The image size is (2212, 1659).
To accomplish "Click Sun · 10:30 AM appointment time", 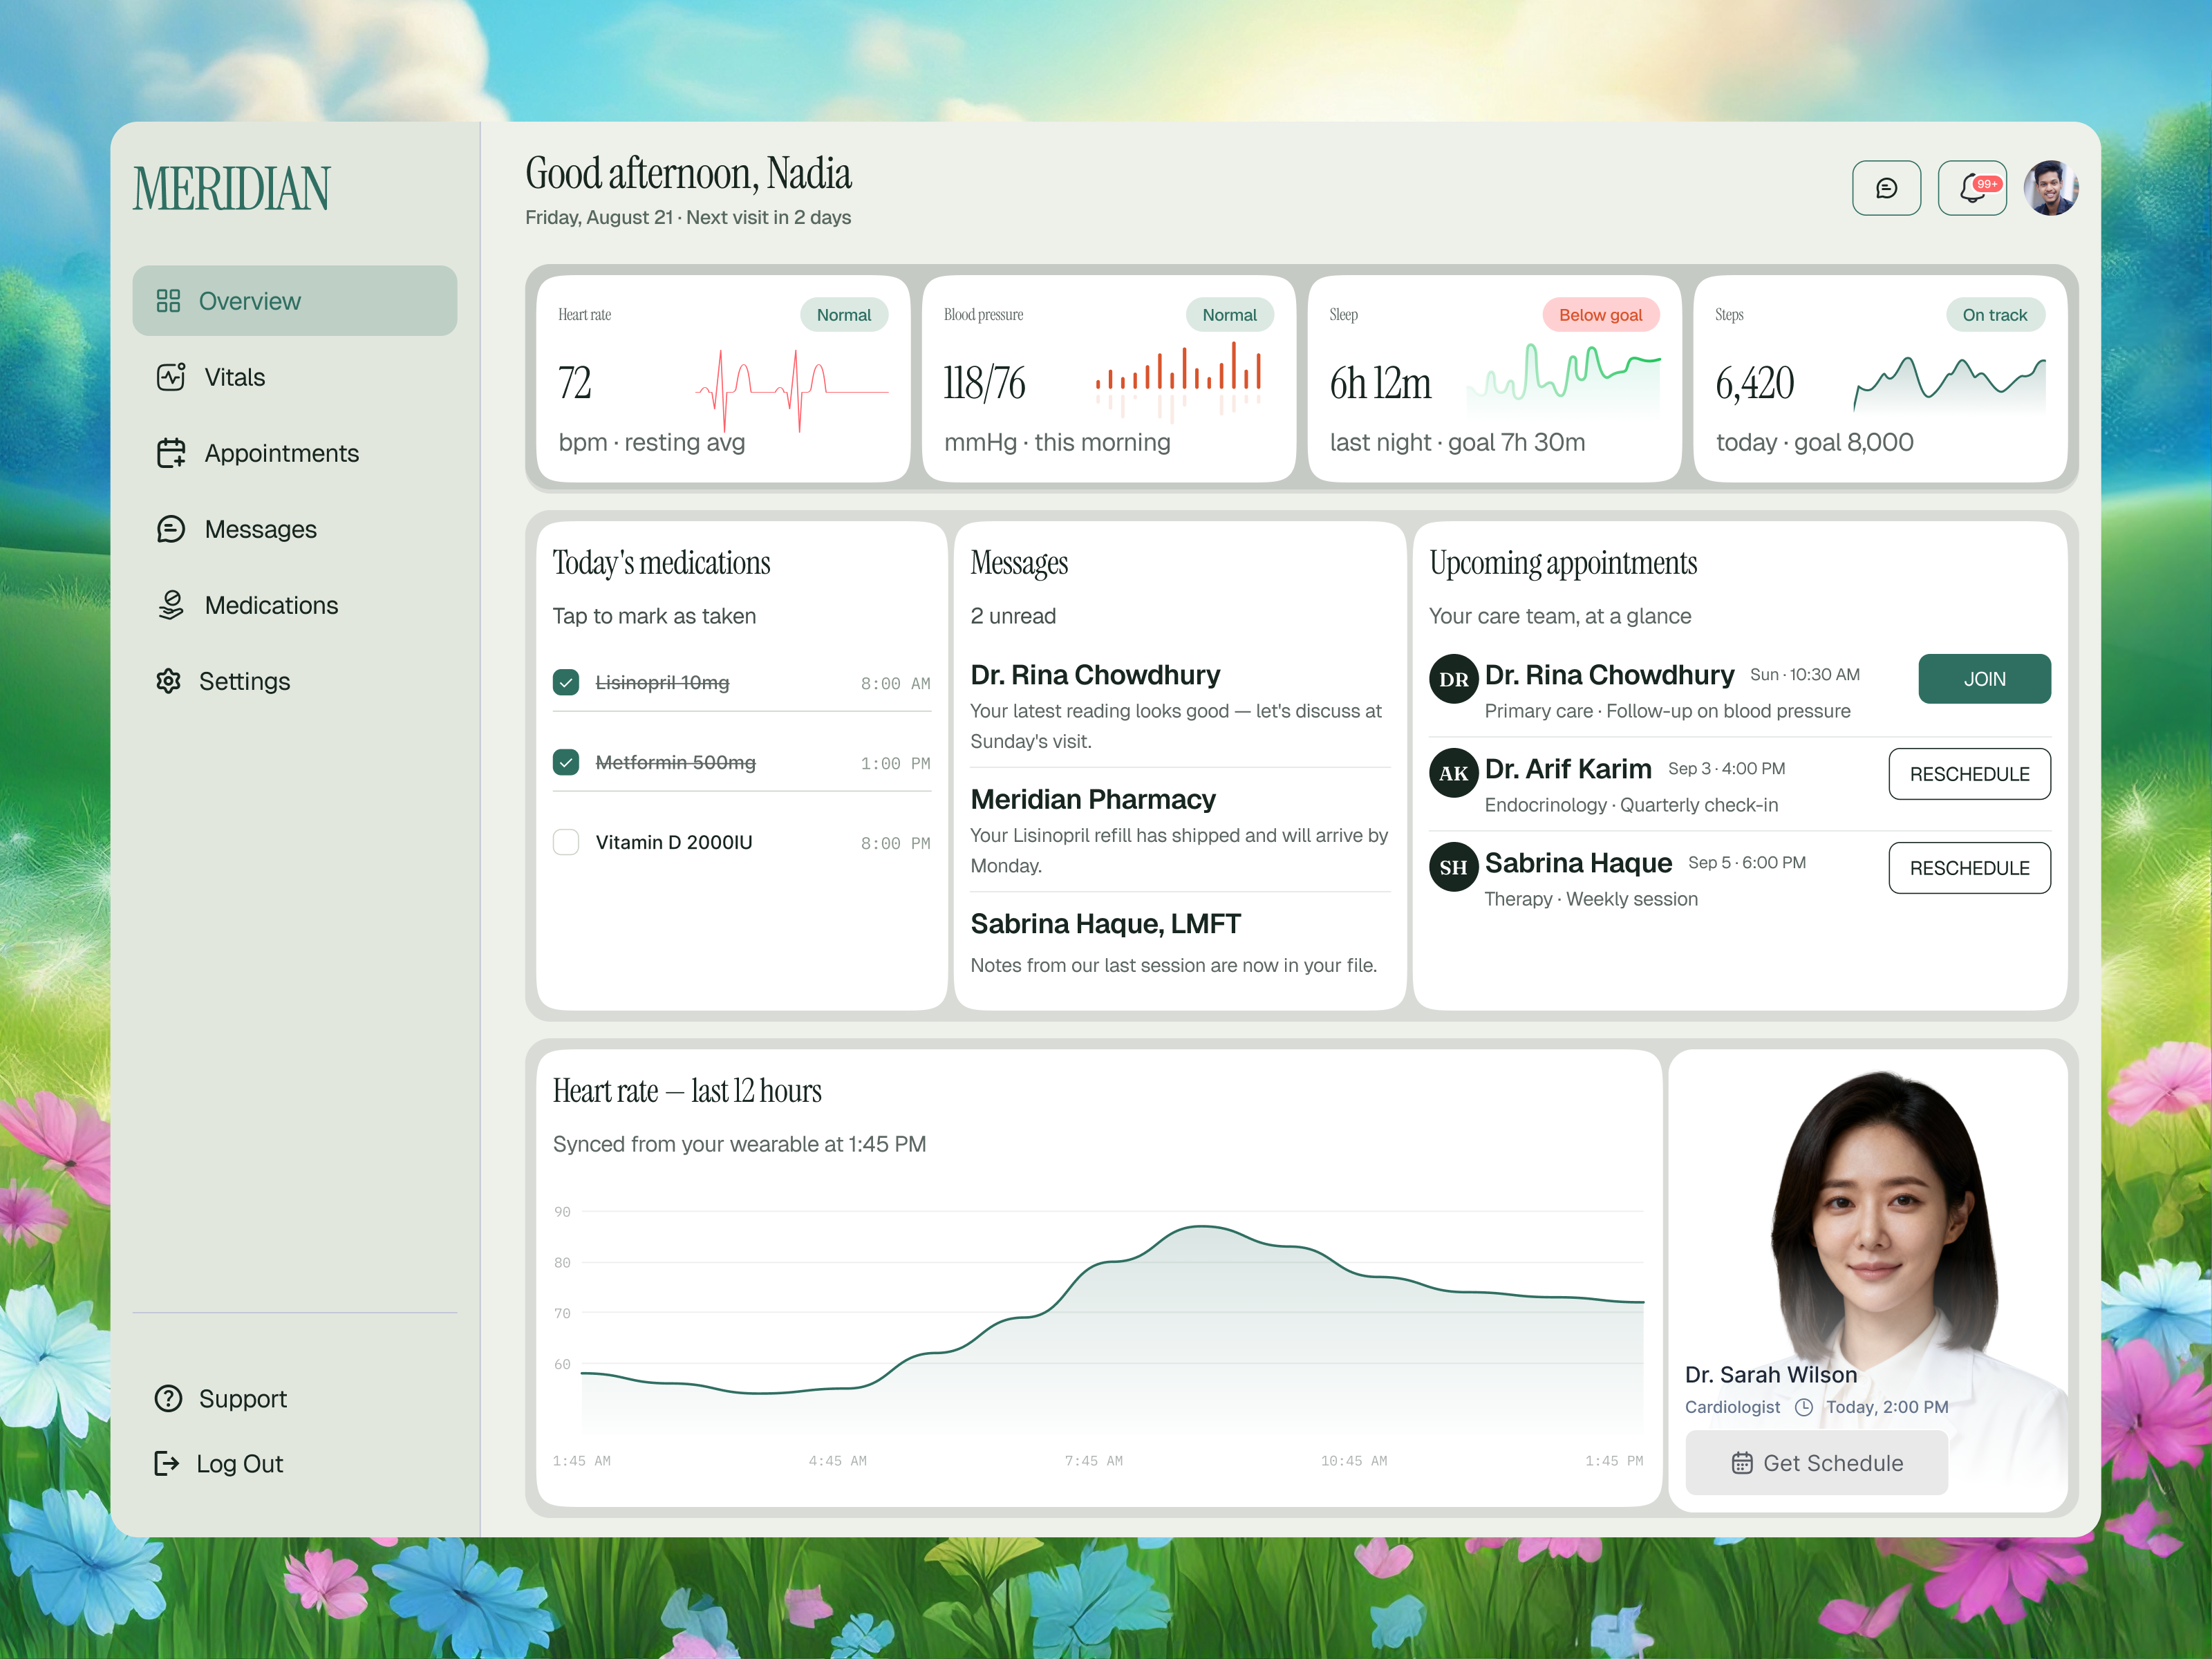I will [x=1804, y=675].
